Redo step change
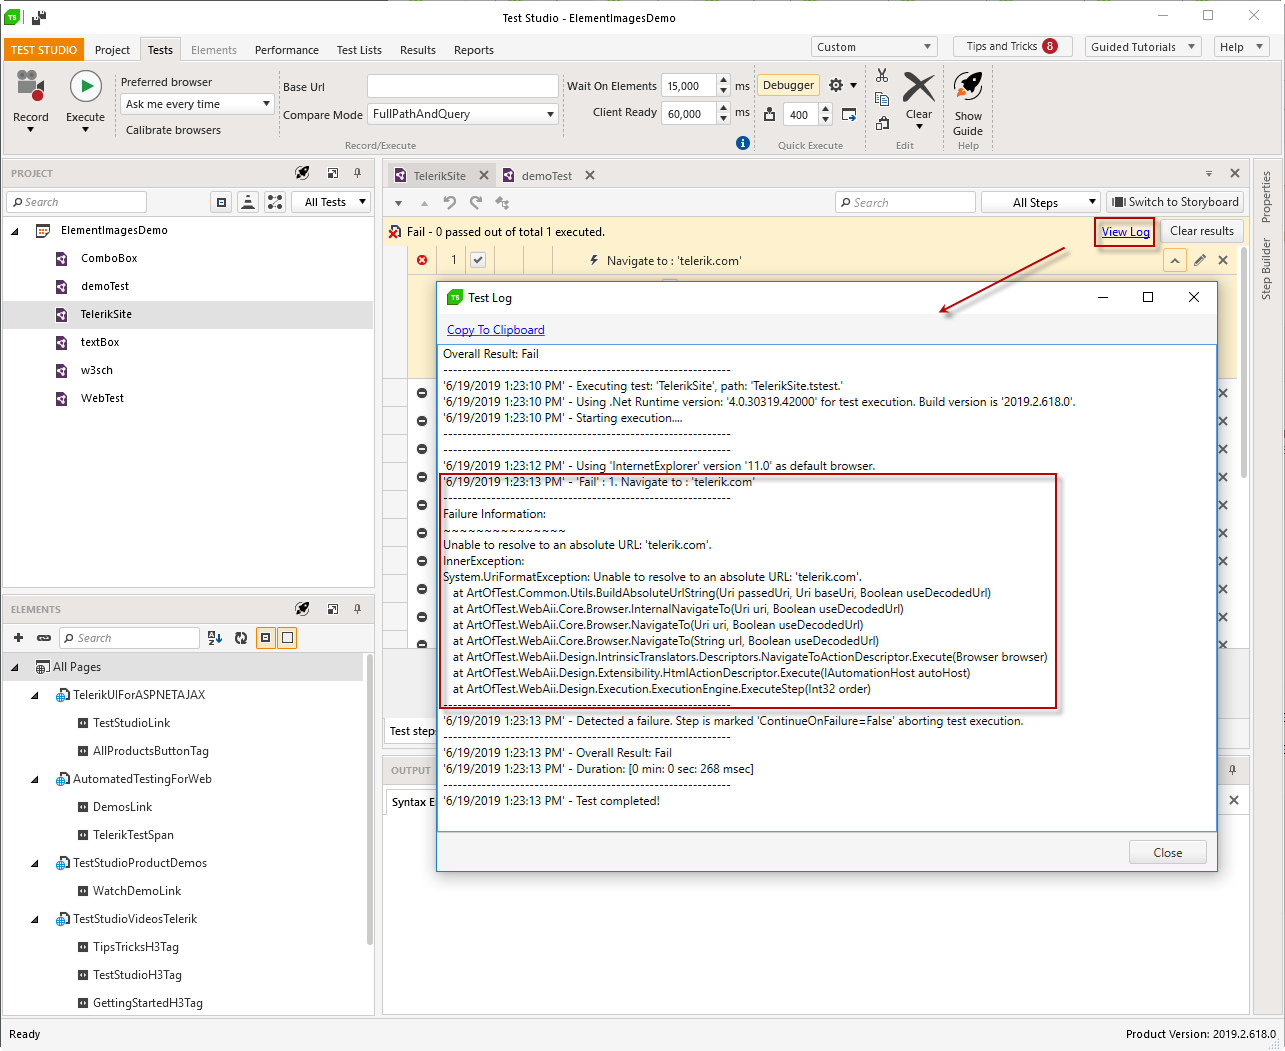Screen dimensions: 1285x1051 click(x=476, y=203)
